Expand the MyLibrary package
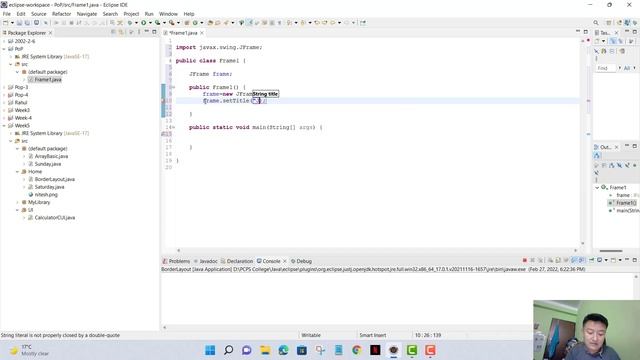Viewport: 640px width, 360px height. pos(18,202)
